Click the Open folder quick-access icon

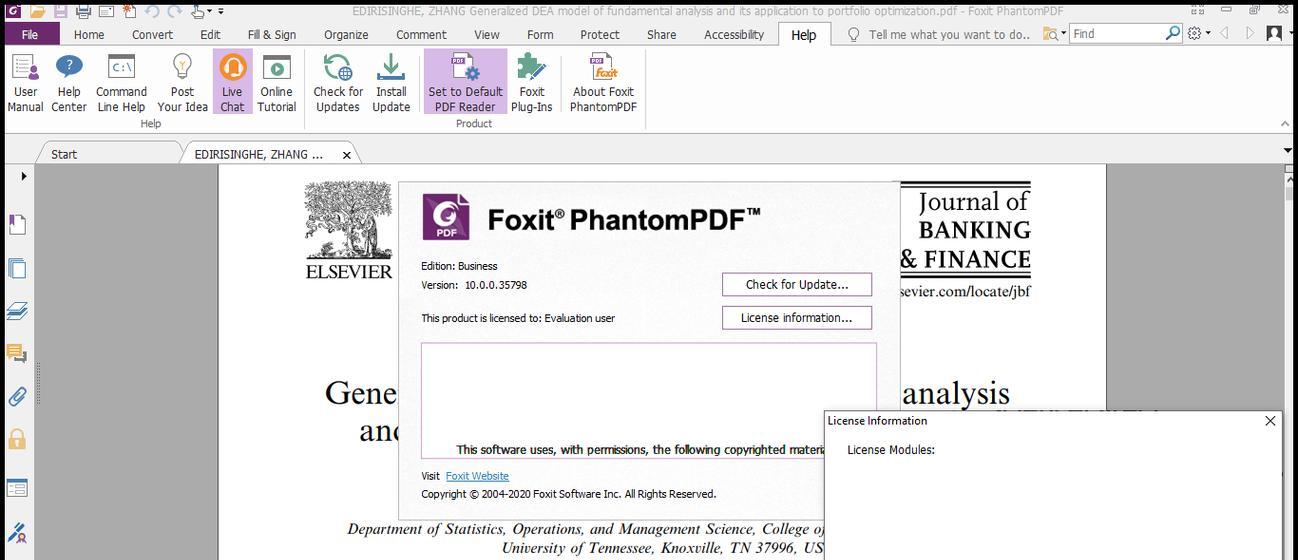pyautogui.click(x=37, y=11)
